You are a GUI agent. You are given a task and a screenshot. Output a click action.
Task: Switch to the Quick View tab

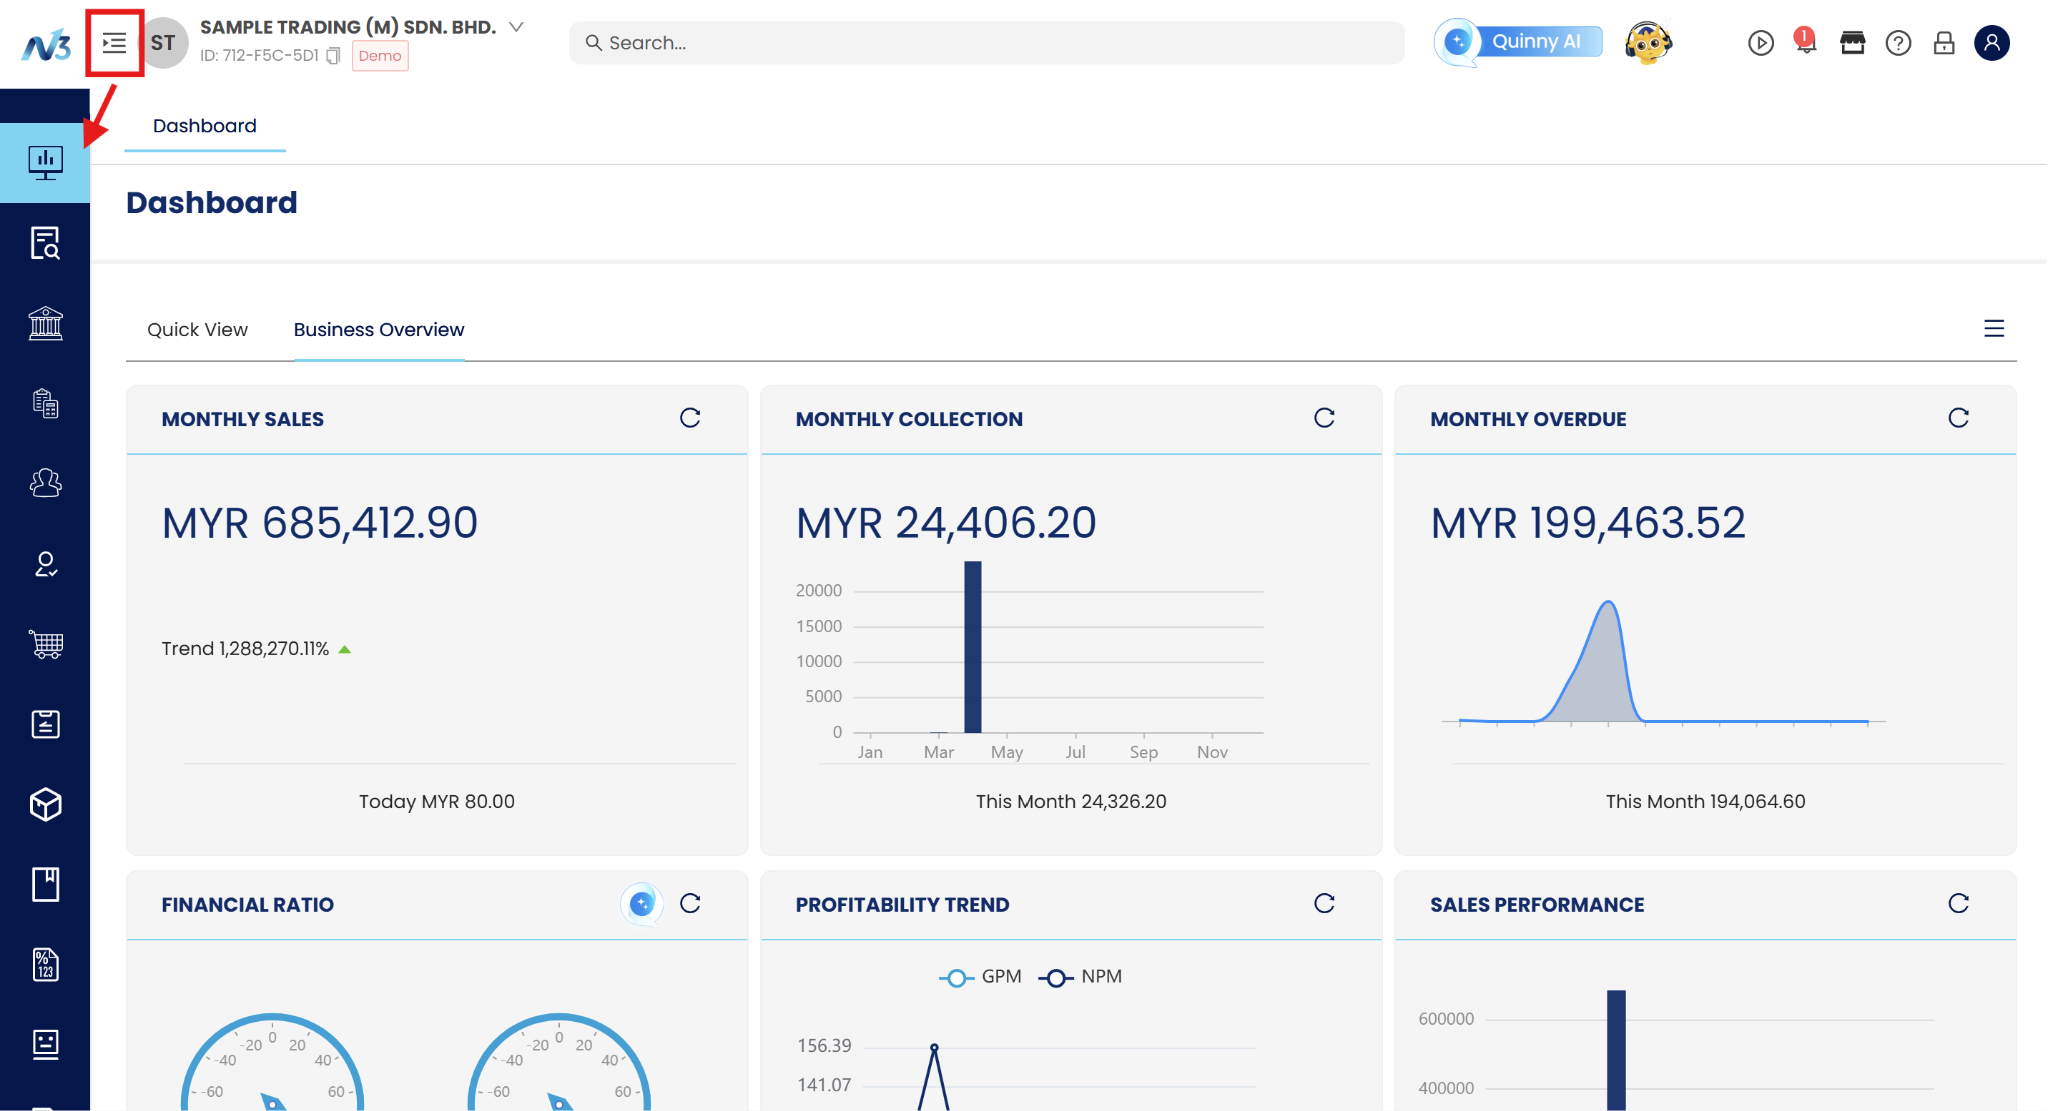(x=197, y=330)
